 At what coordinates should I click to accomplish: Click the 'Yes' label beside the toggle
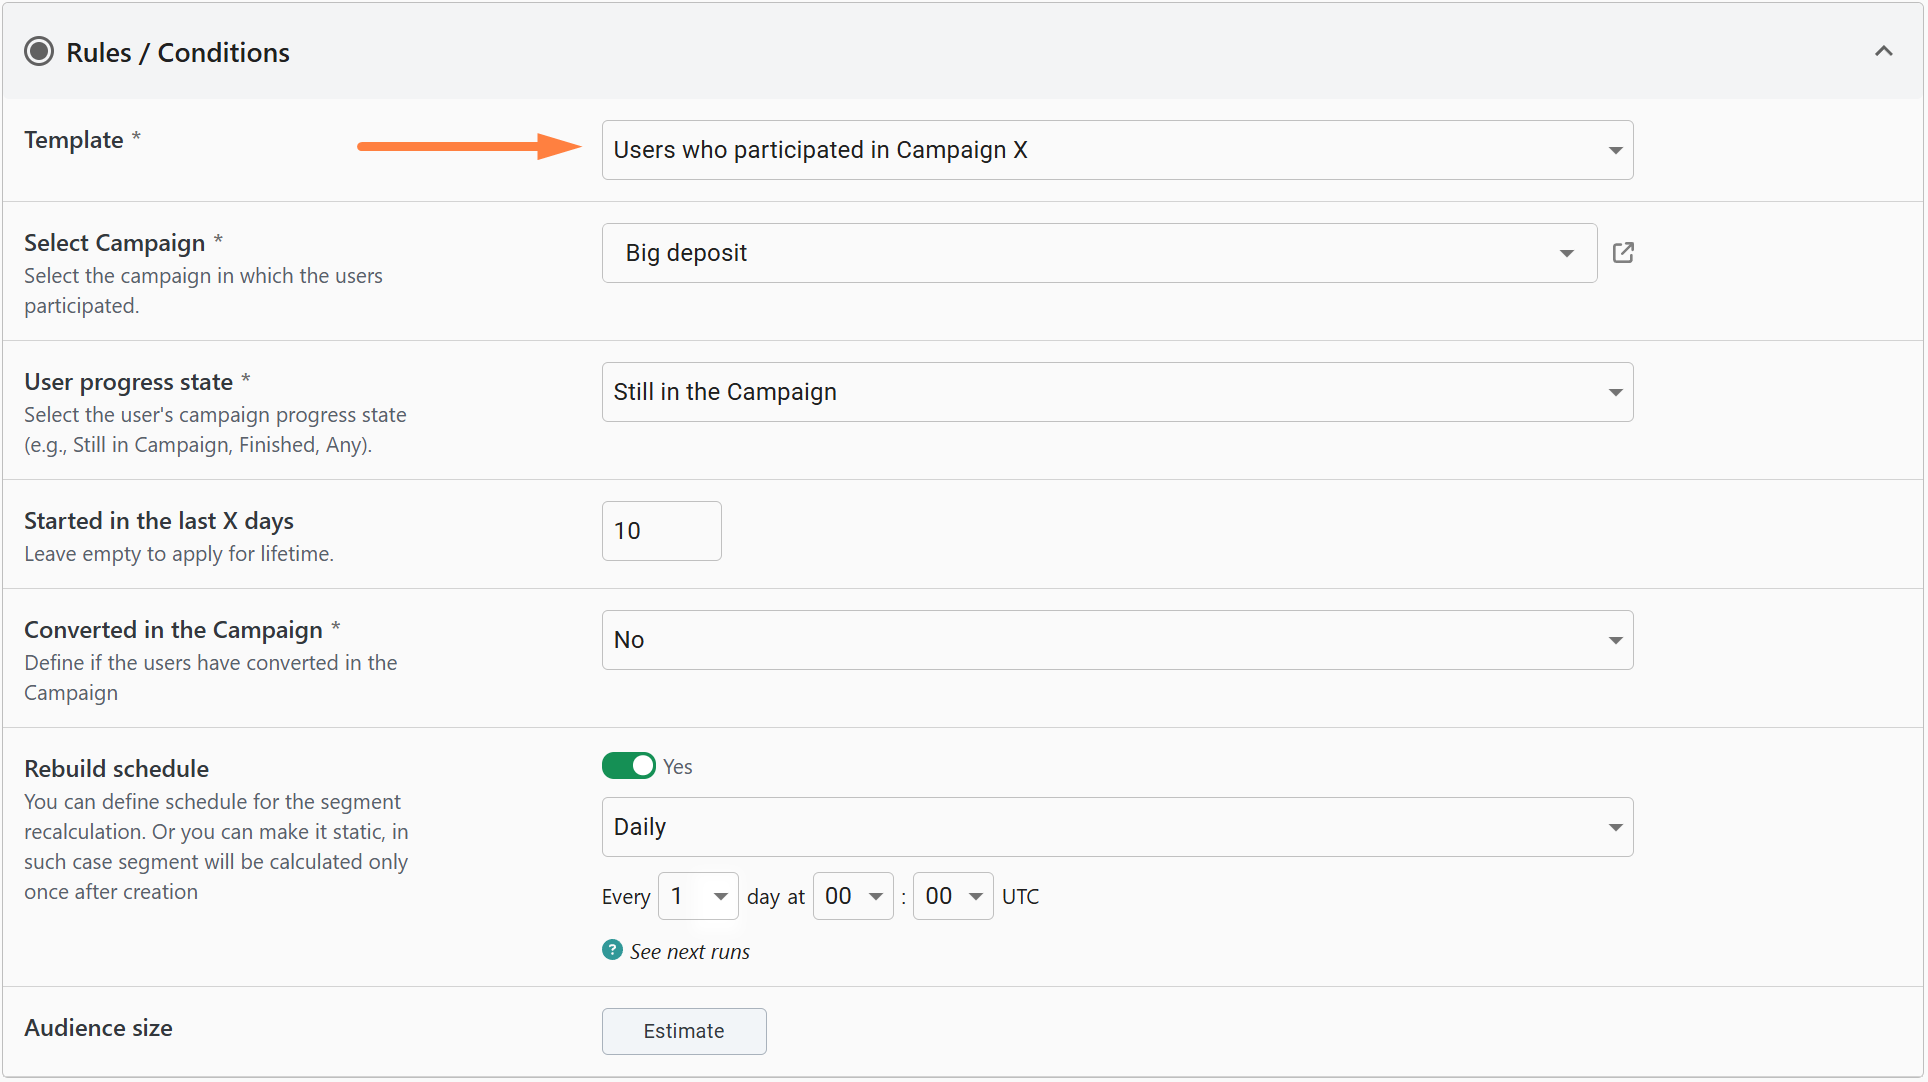(678, 767)
